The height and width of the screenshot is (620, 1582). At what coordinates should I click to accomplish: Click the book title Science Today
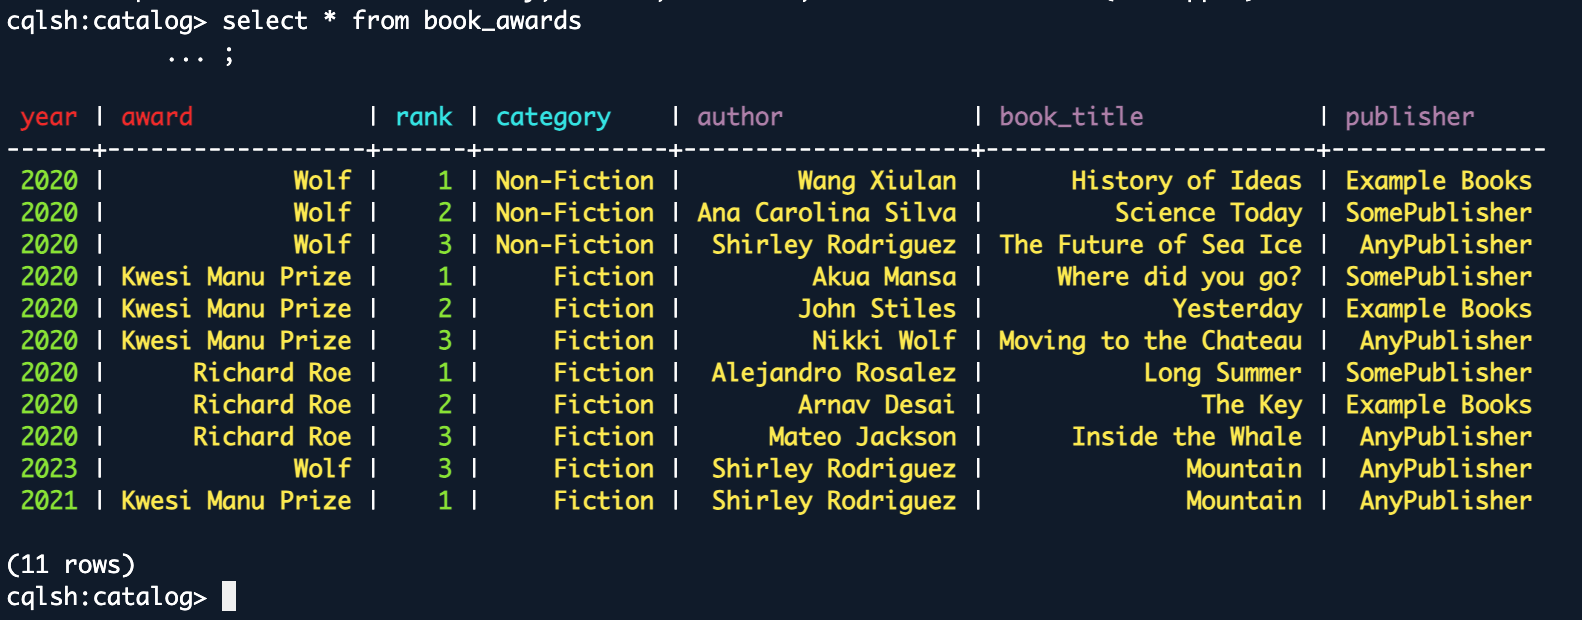click(x=1208, y=213)
